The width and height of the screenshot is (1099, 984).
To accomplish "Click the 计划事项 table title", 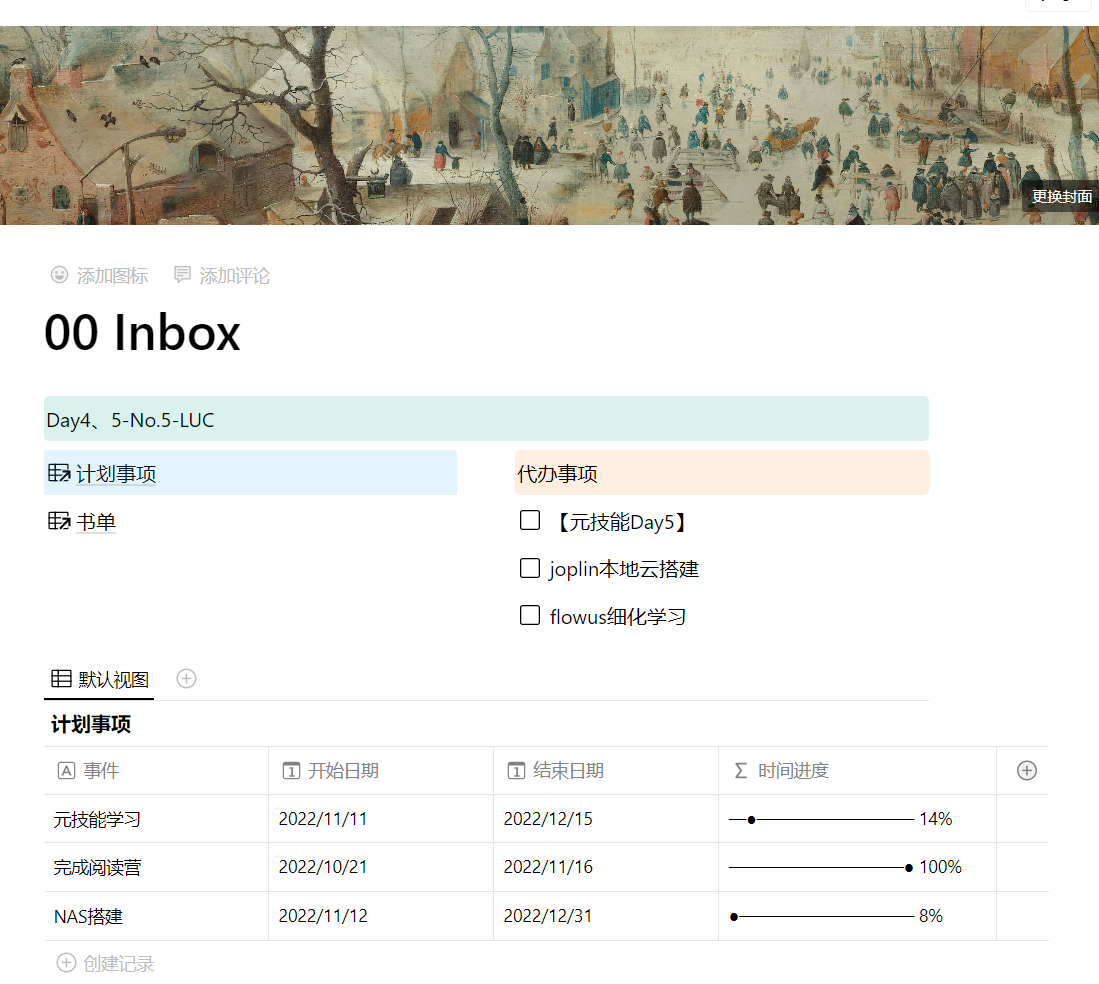I will [91, 724].
